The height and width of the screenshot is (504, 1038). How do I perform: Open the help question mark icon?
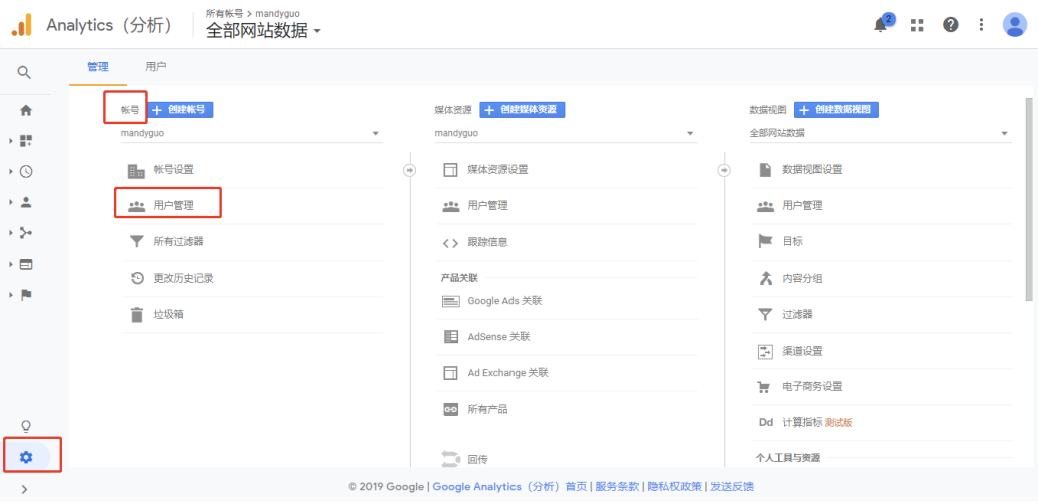[951, 25]
